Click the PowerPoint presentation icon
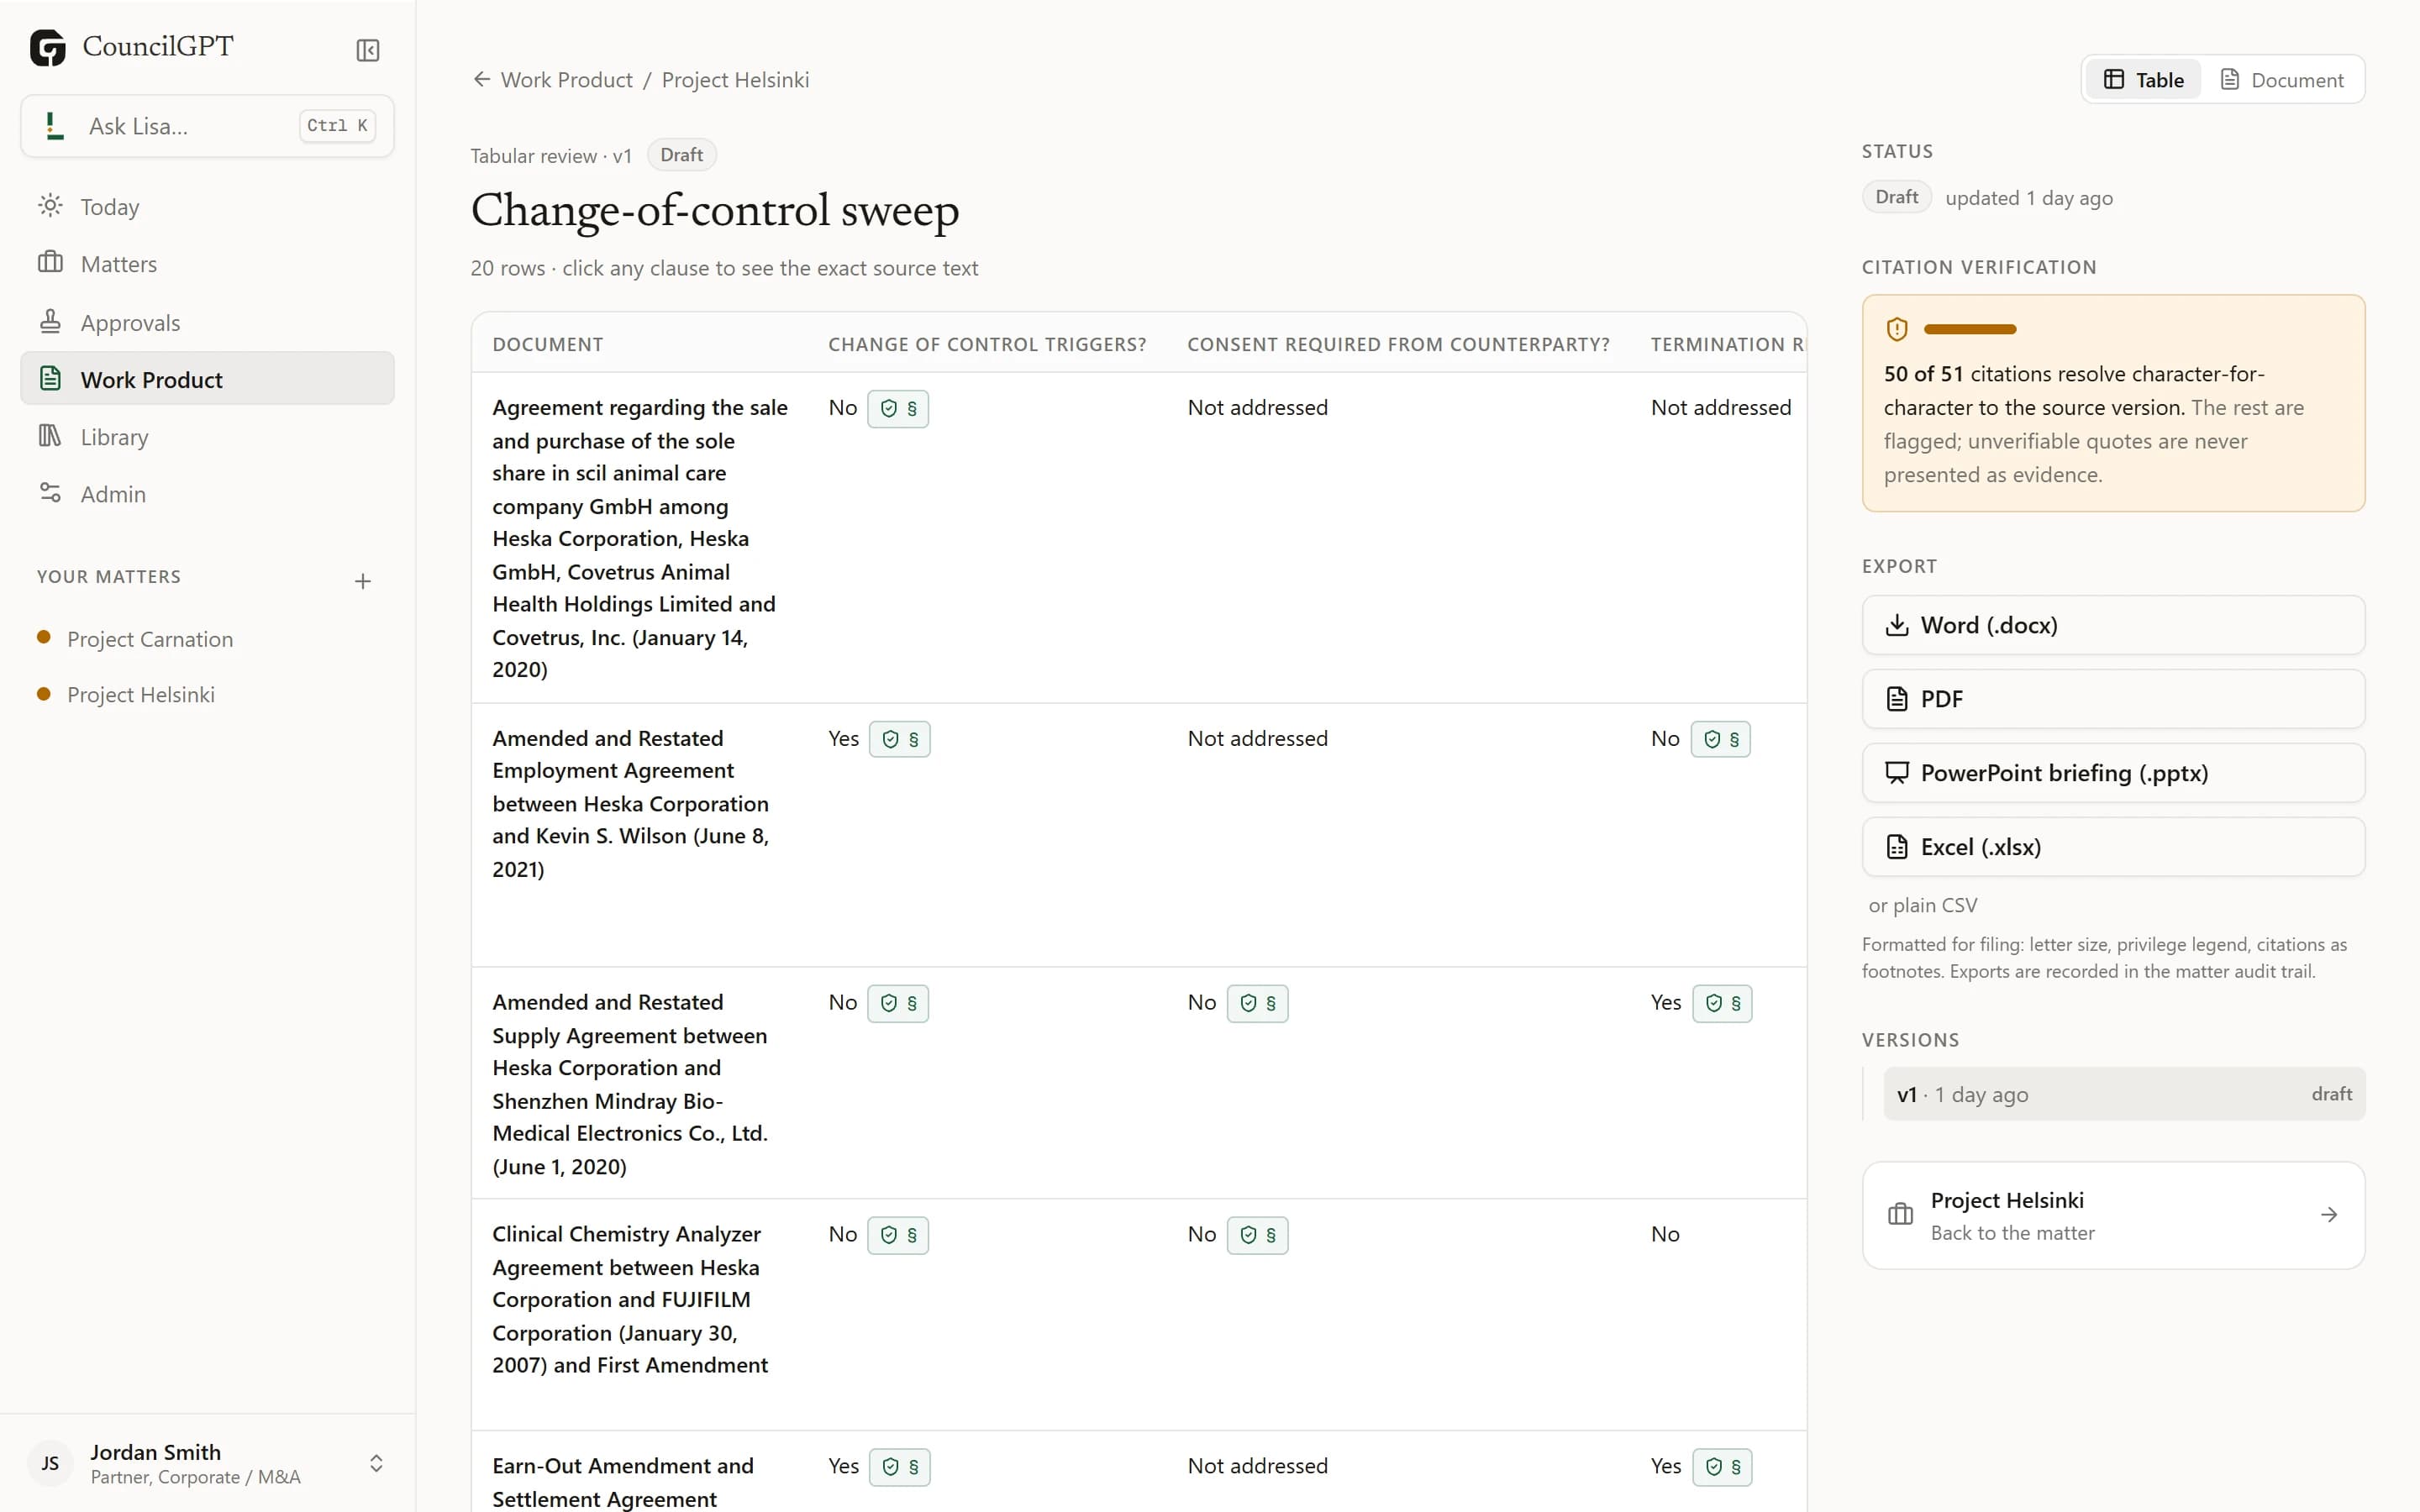The image size is (2420, 1512). [1896, 773]
